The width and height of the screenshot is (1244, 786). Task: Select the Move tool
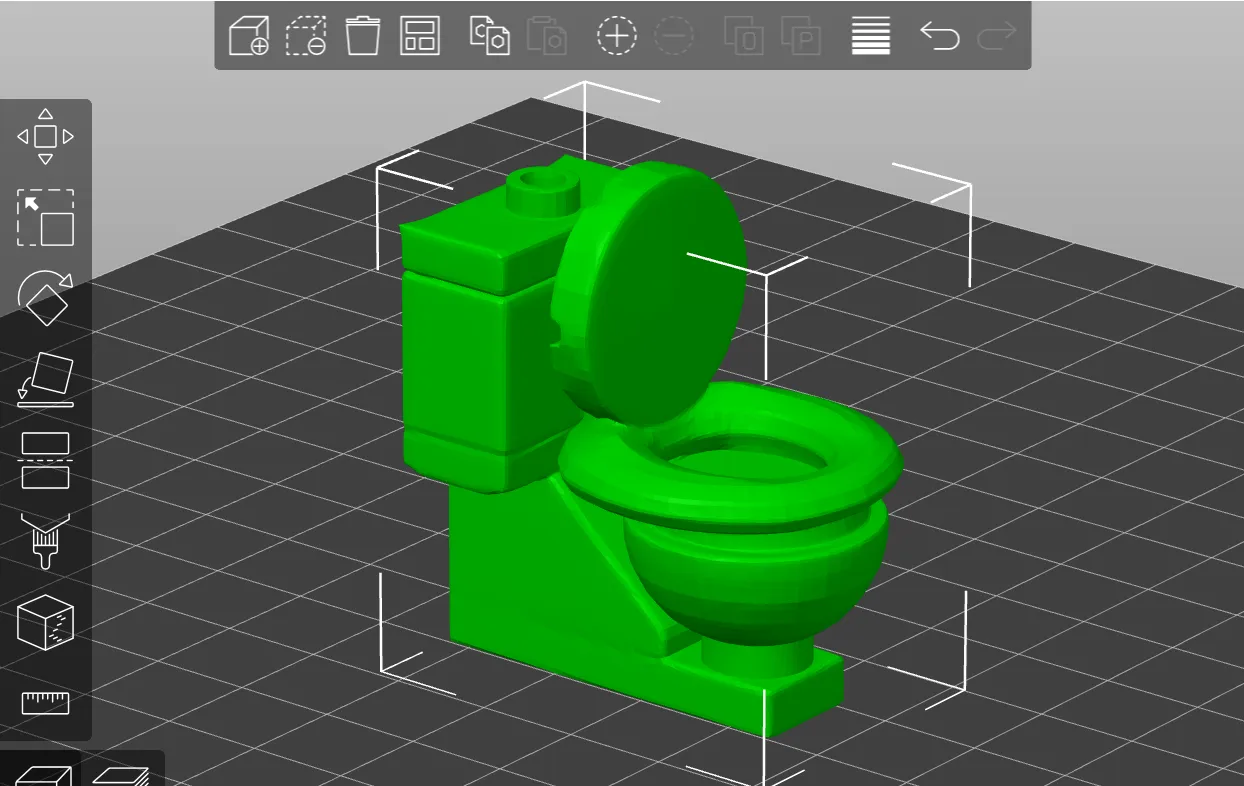coord(45,135)
